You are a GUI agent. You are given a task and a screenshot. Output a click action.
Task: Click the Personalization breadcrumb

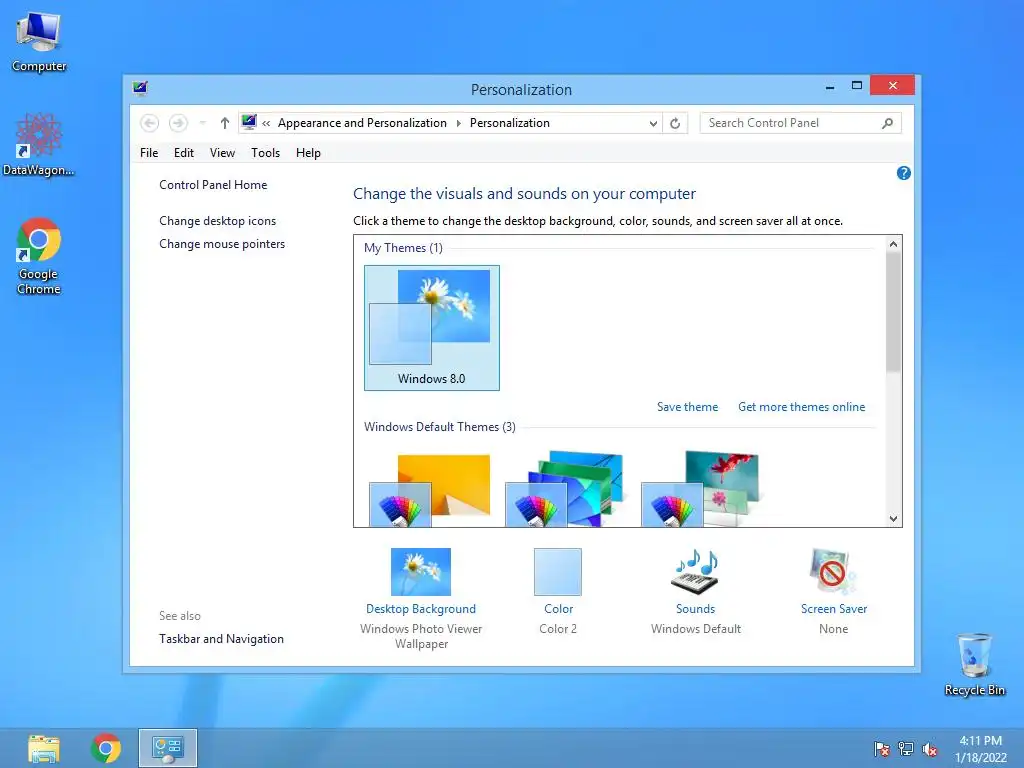pos(509,123)
